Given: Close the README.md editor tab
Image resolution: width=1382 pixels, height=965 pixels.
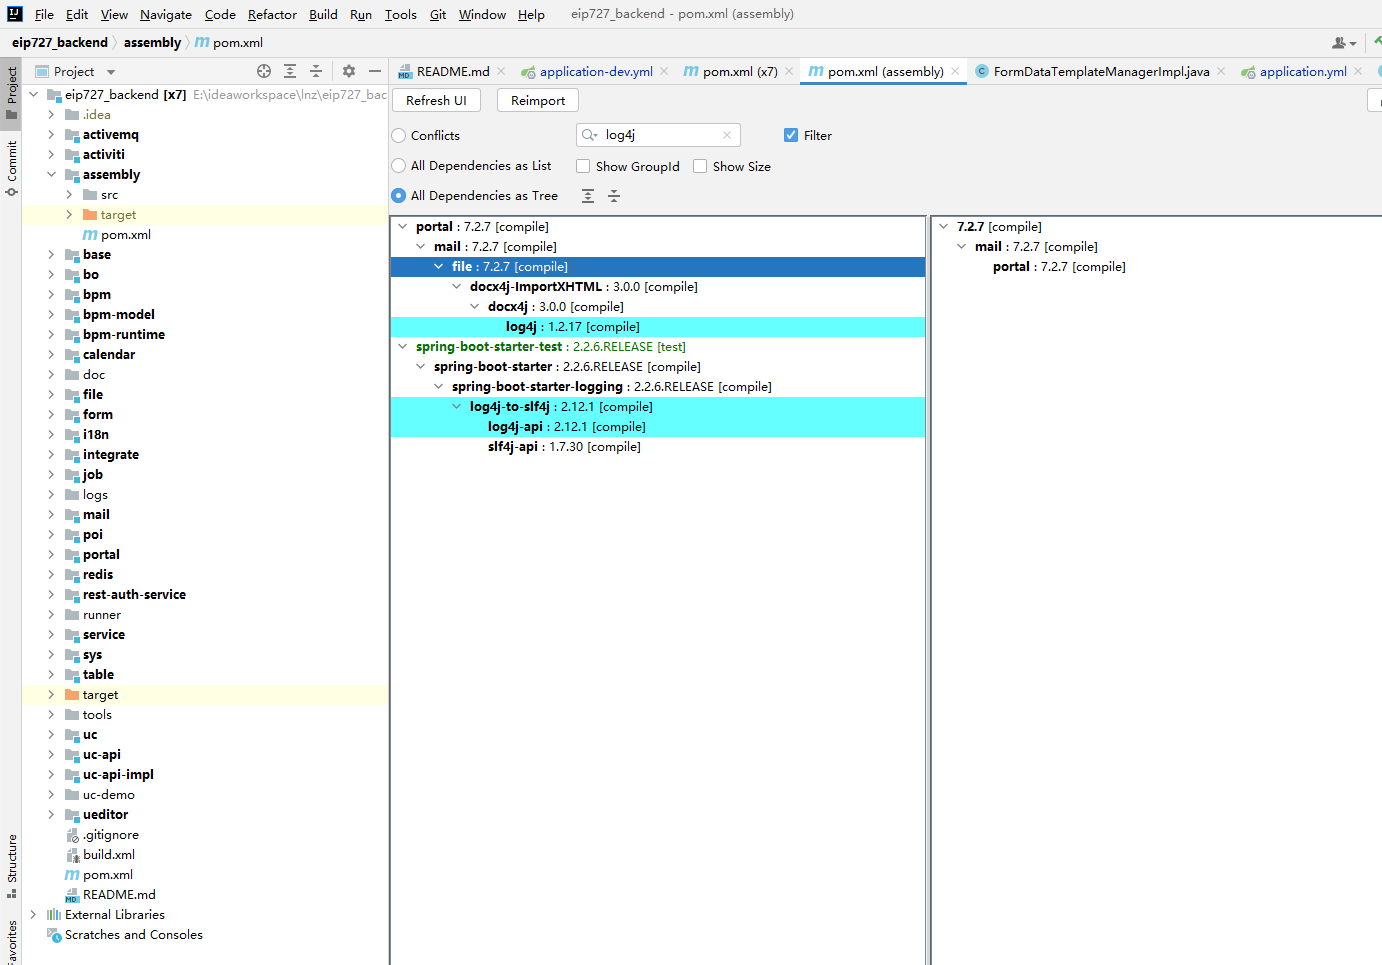Looking at the screenshot, I should pyautogui.click(x=501, y=71).
